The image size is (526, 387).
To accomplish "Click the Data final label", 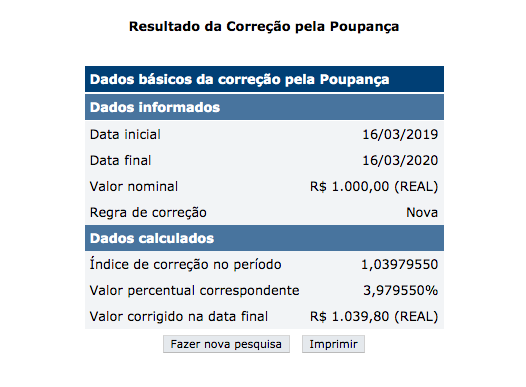I will (x=120, y=160).
